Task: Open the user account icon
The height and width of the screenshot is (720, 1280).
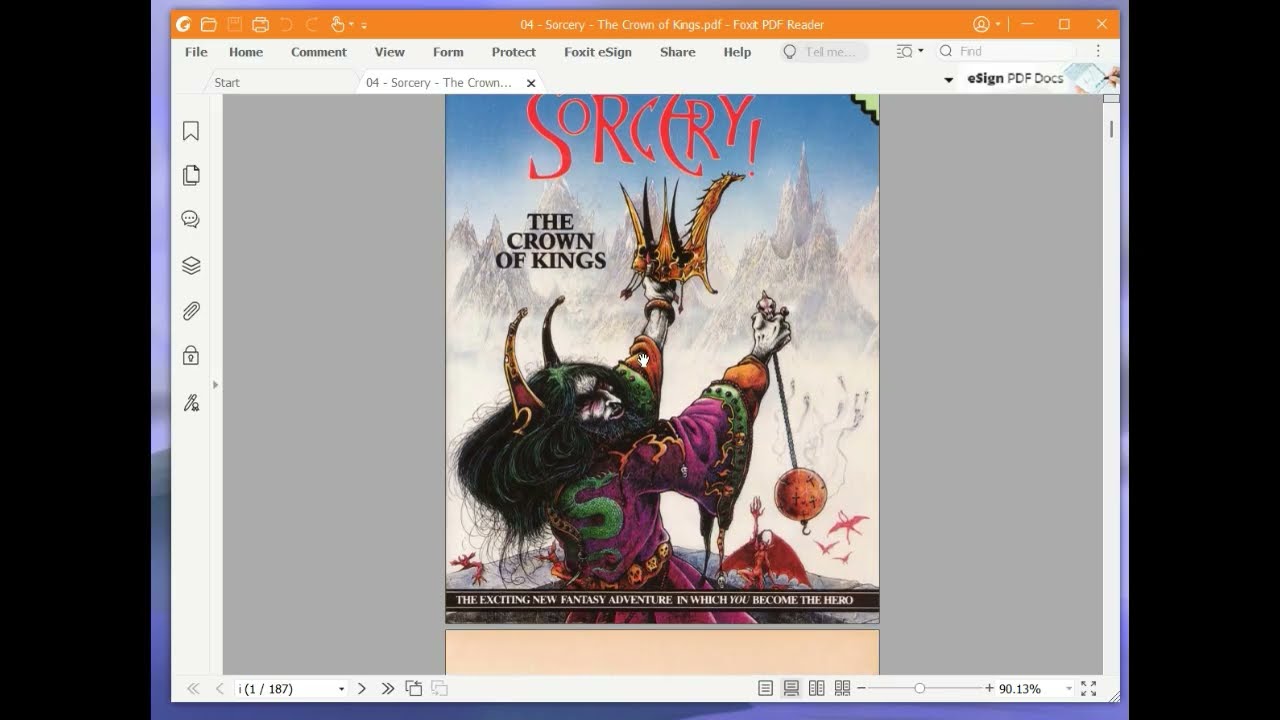Action: [981, 24]
